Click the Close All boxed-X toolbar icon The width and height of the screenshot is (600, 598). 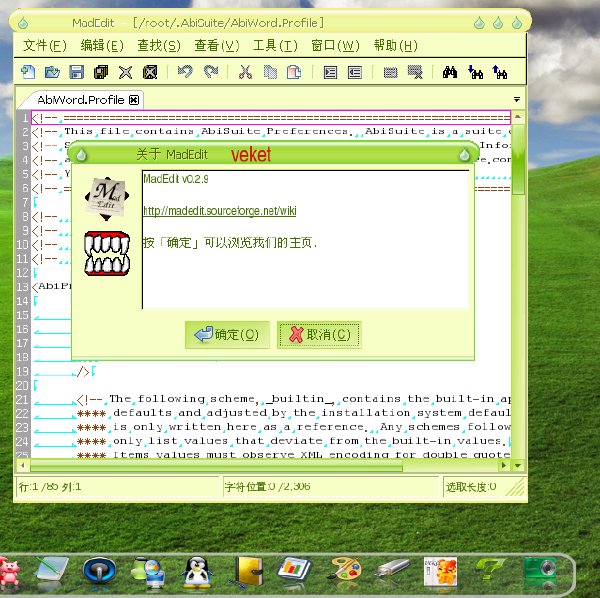point(150,72)
